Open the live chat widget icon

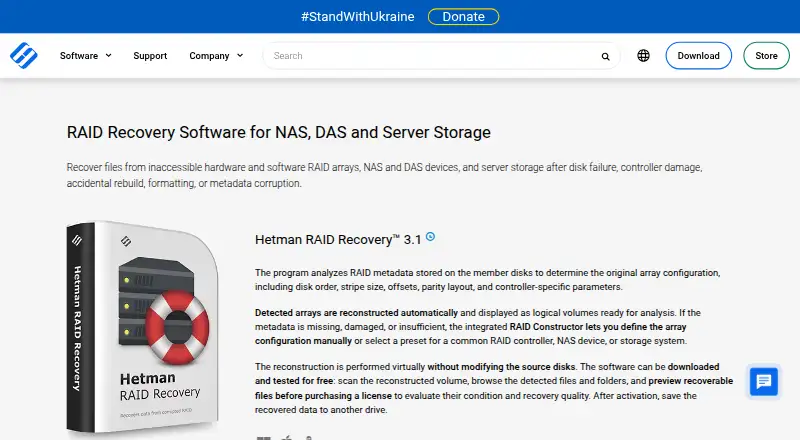coord(764,381)
